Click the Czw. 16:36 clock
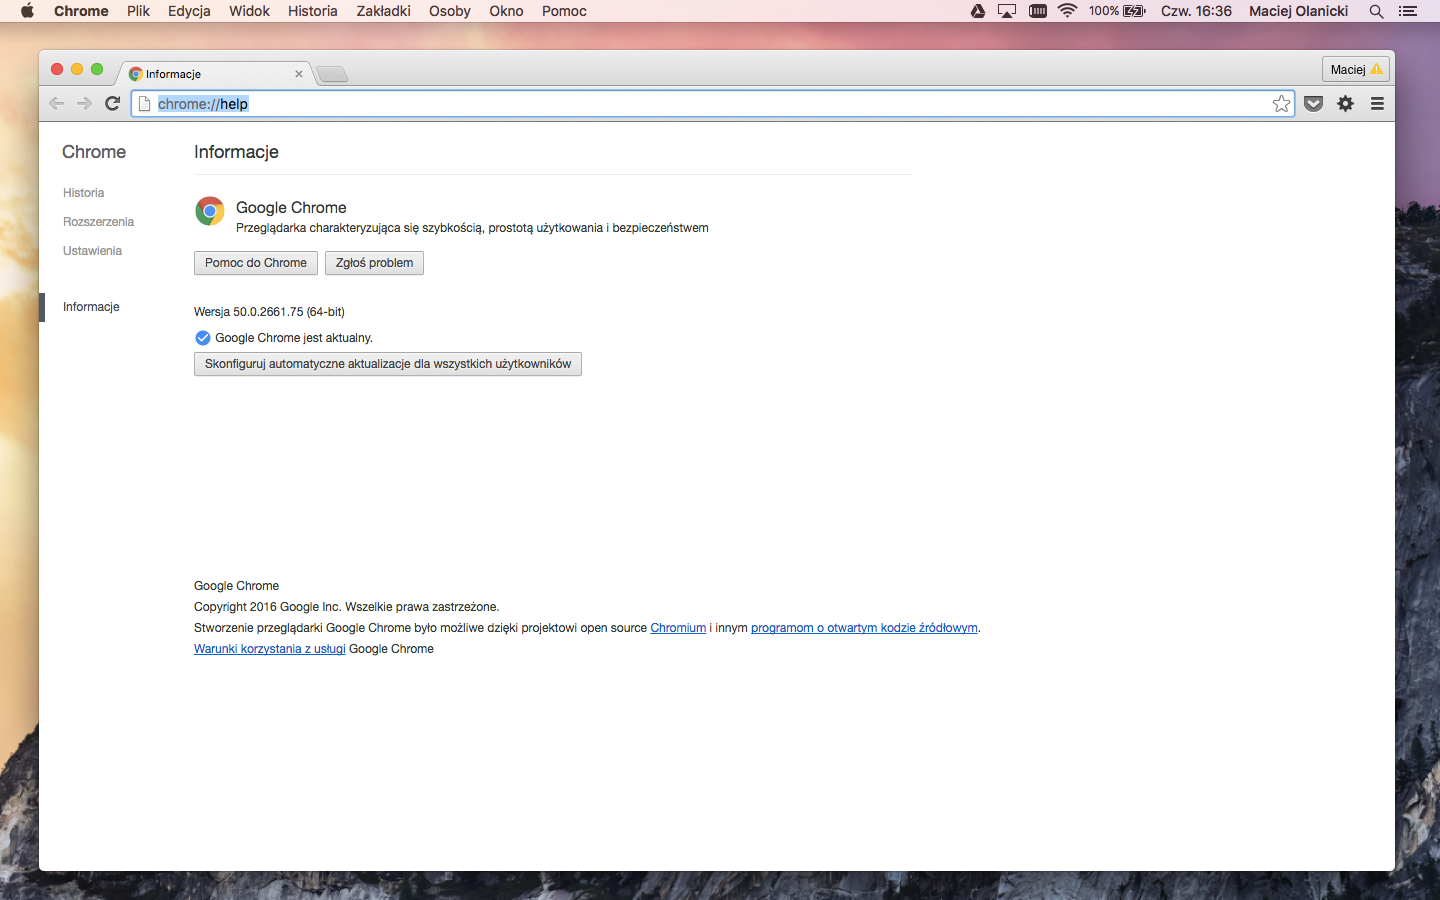This screenshot has width=1440, height=900. (1196, 11)
